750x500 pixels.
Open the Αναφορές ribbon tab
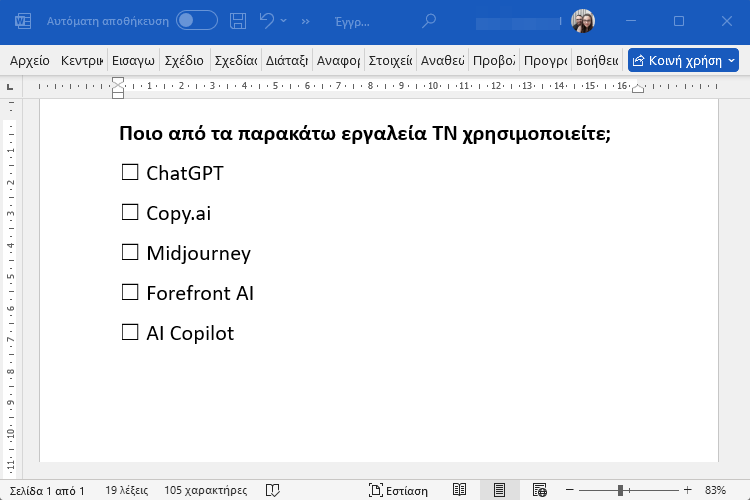(x=338, y=61)
